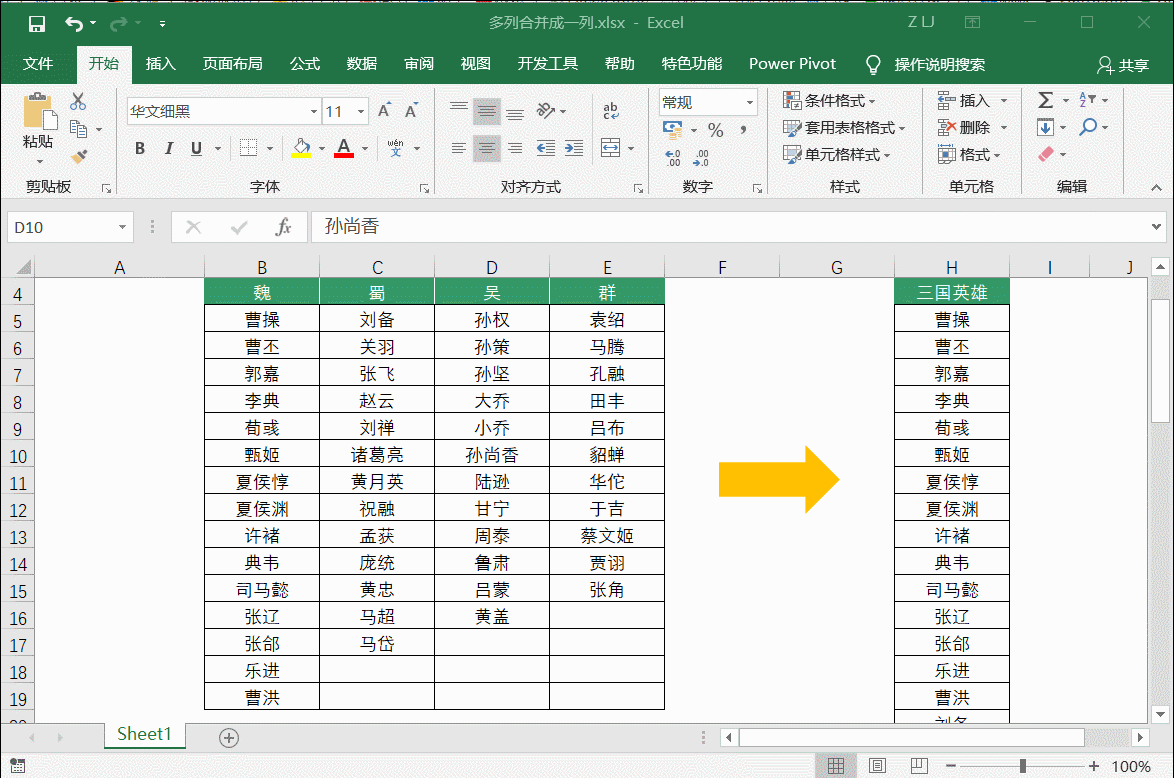Click the orientation text-angle icon
Image resolution: width=1174 pixels, height=778 pixels.
pyautogui.click(x=545, y=111)
